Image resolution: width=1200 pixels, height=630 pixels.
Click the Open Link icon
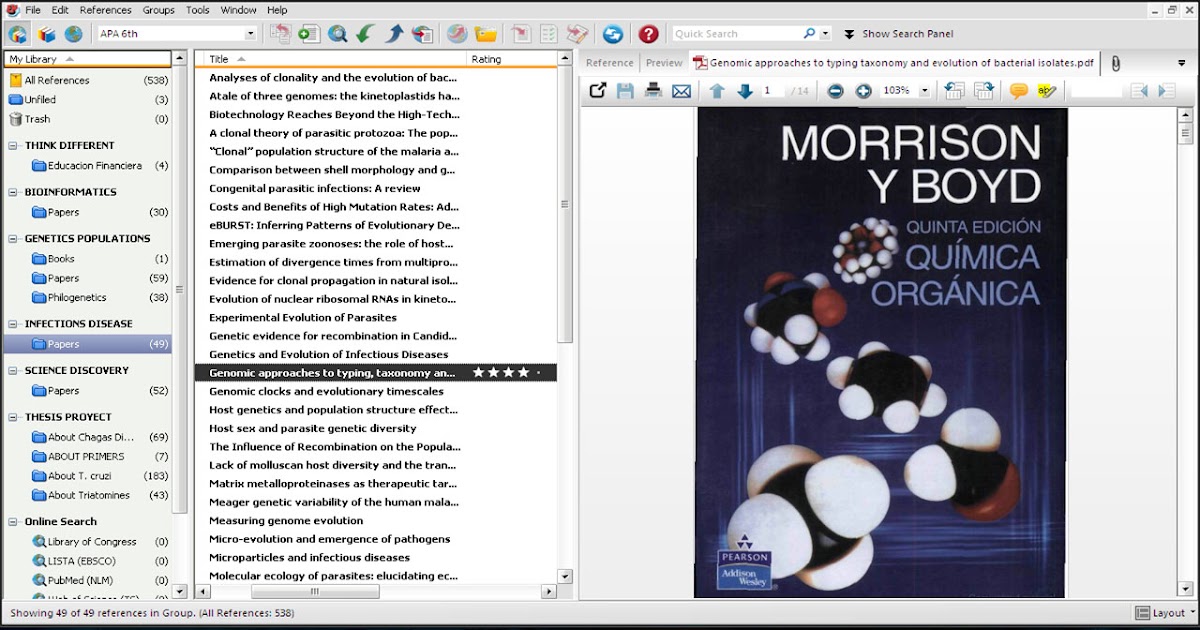(456, 34)
